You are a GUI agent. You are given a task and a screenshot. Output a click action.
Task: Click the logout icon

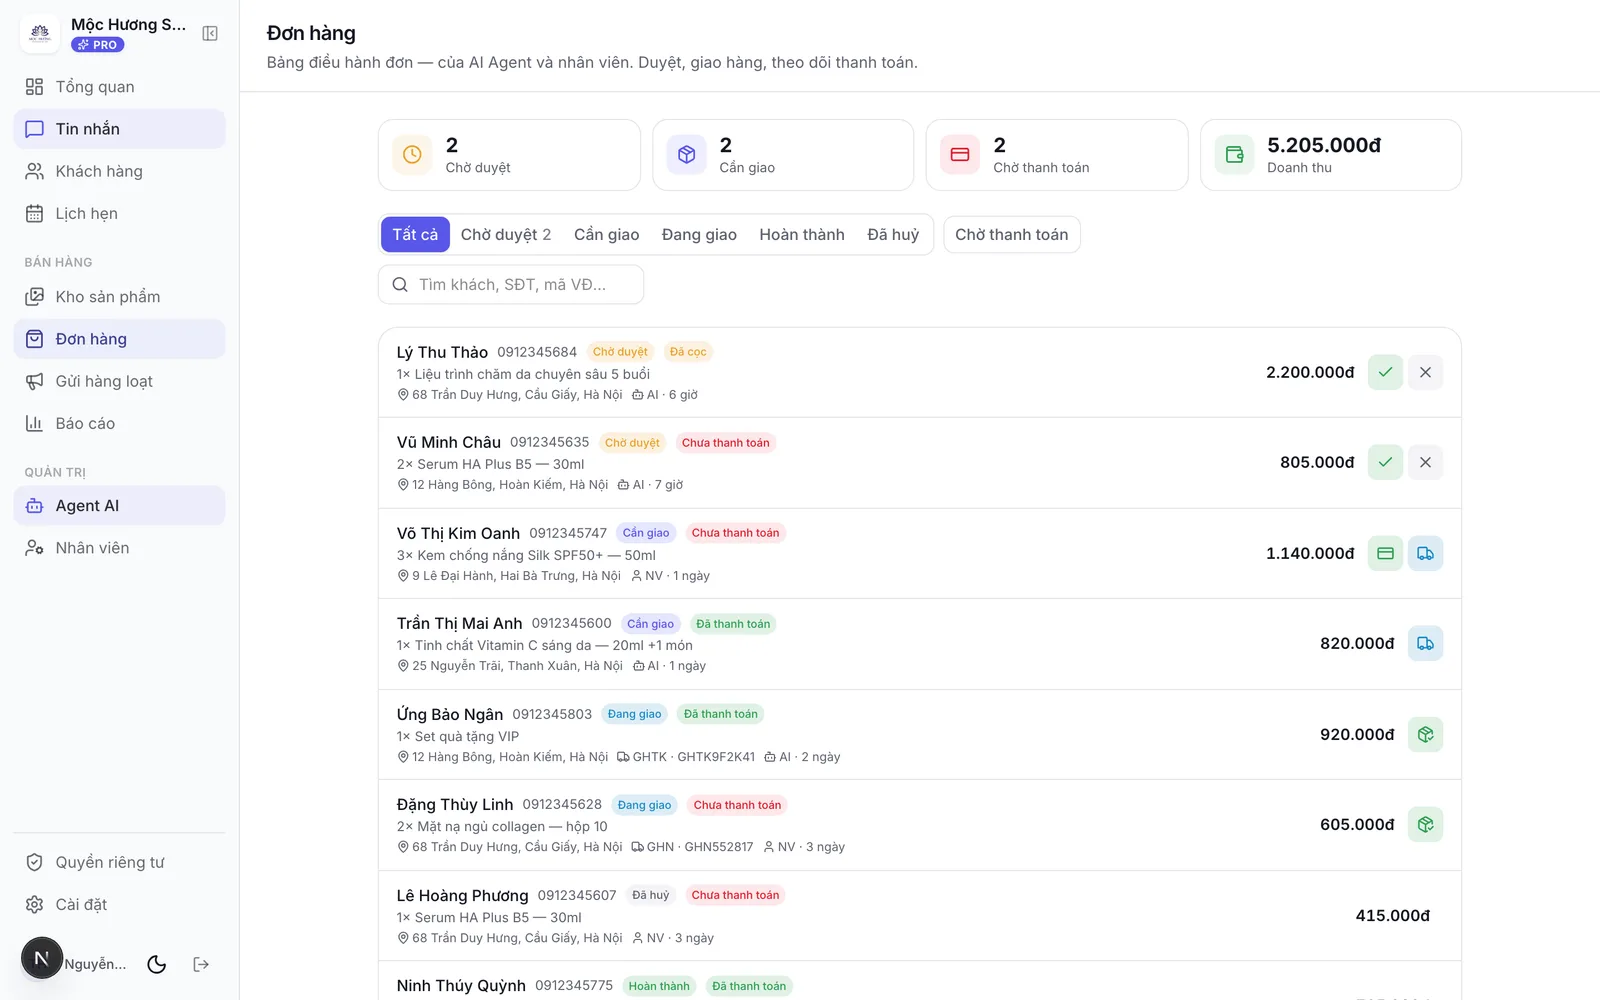[x=201, y=964]
